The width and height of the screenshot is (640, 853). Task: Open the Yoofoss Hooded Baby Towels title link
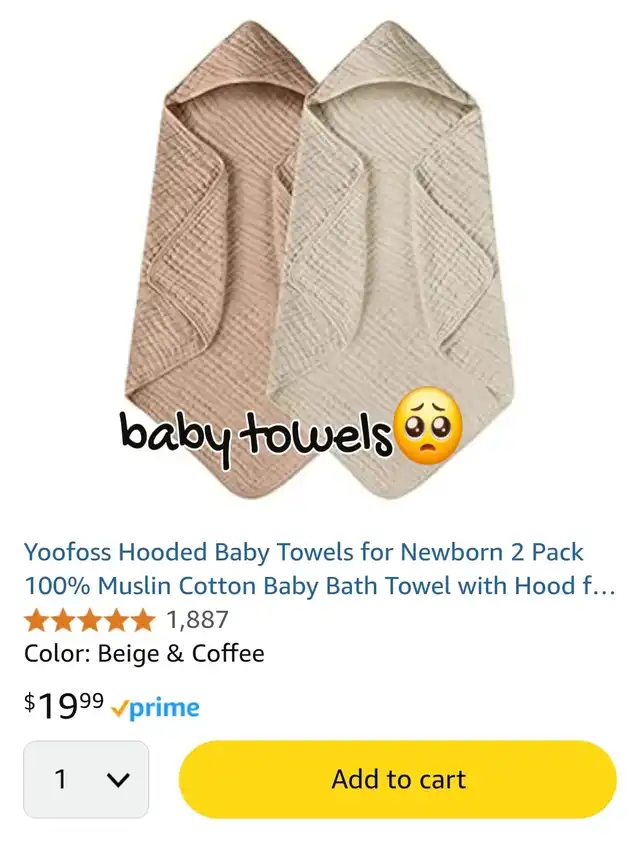pyautogui.click(x=319, y=569)
